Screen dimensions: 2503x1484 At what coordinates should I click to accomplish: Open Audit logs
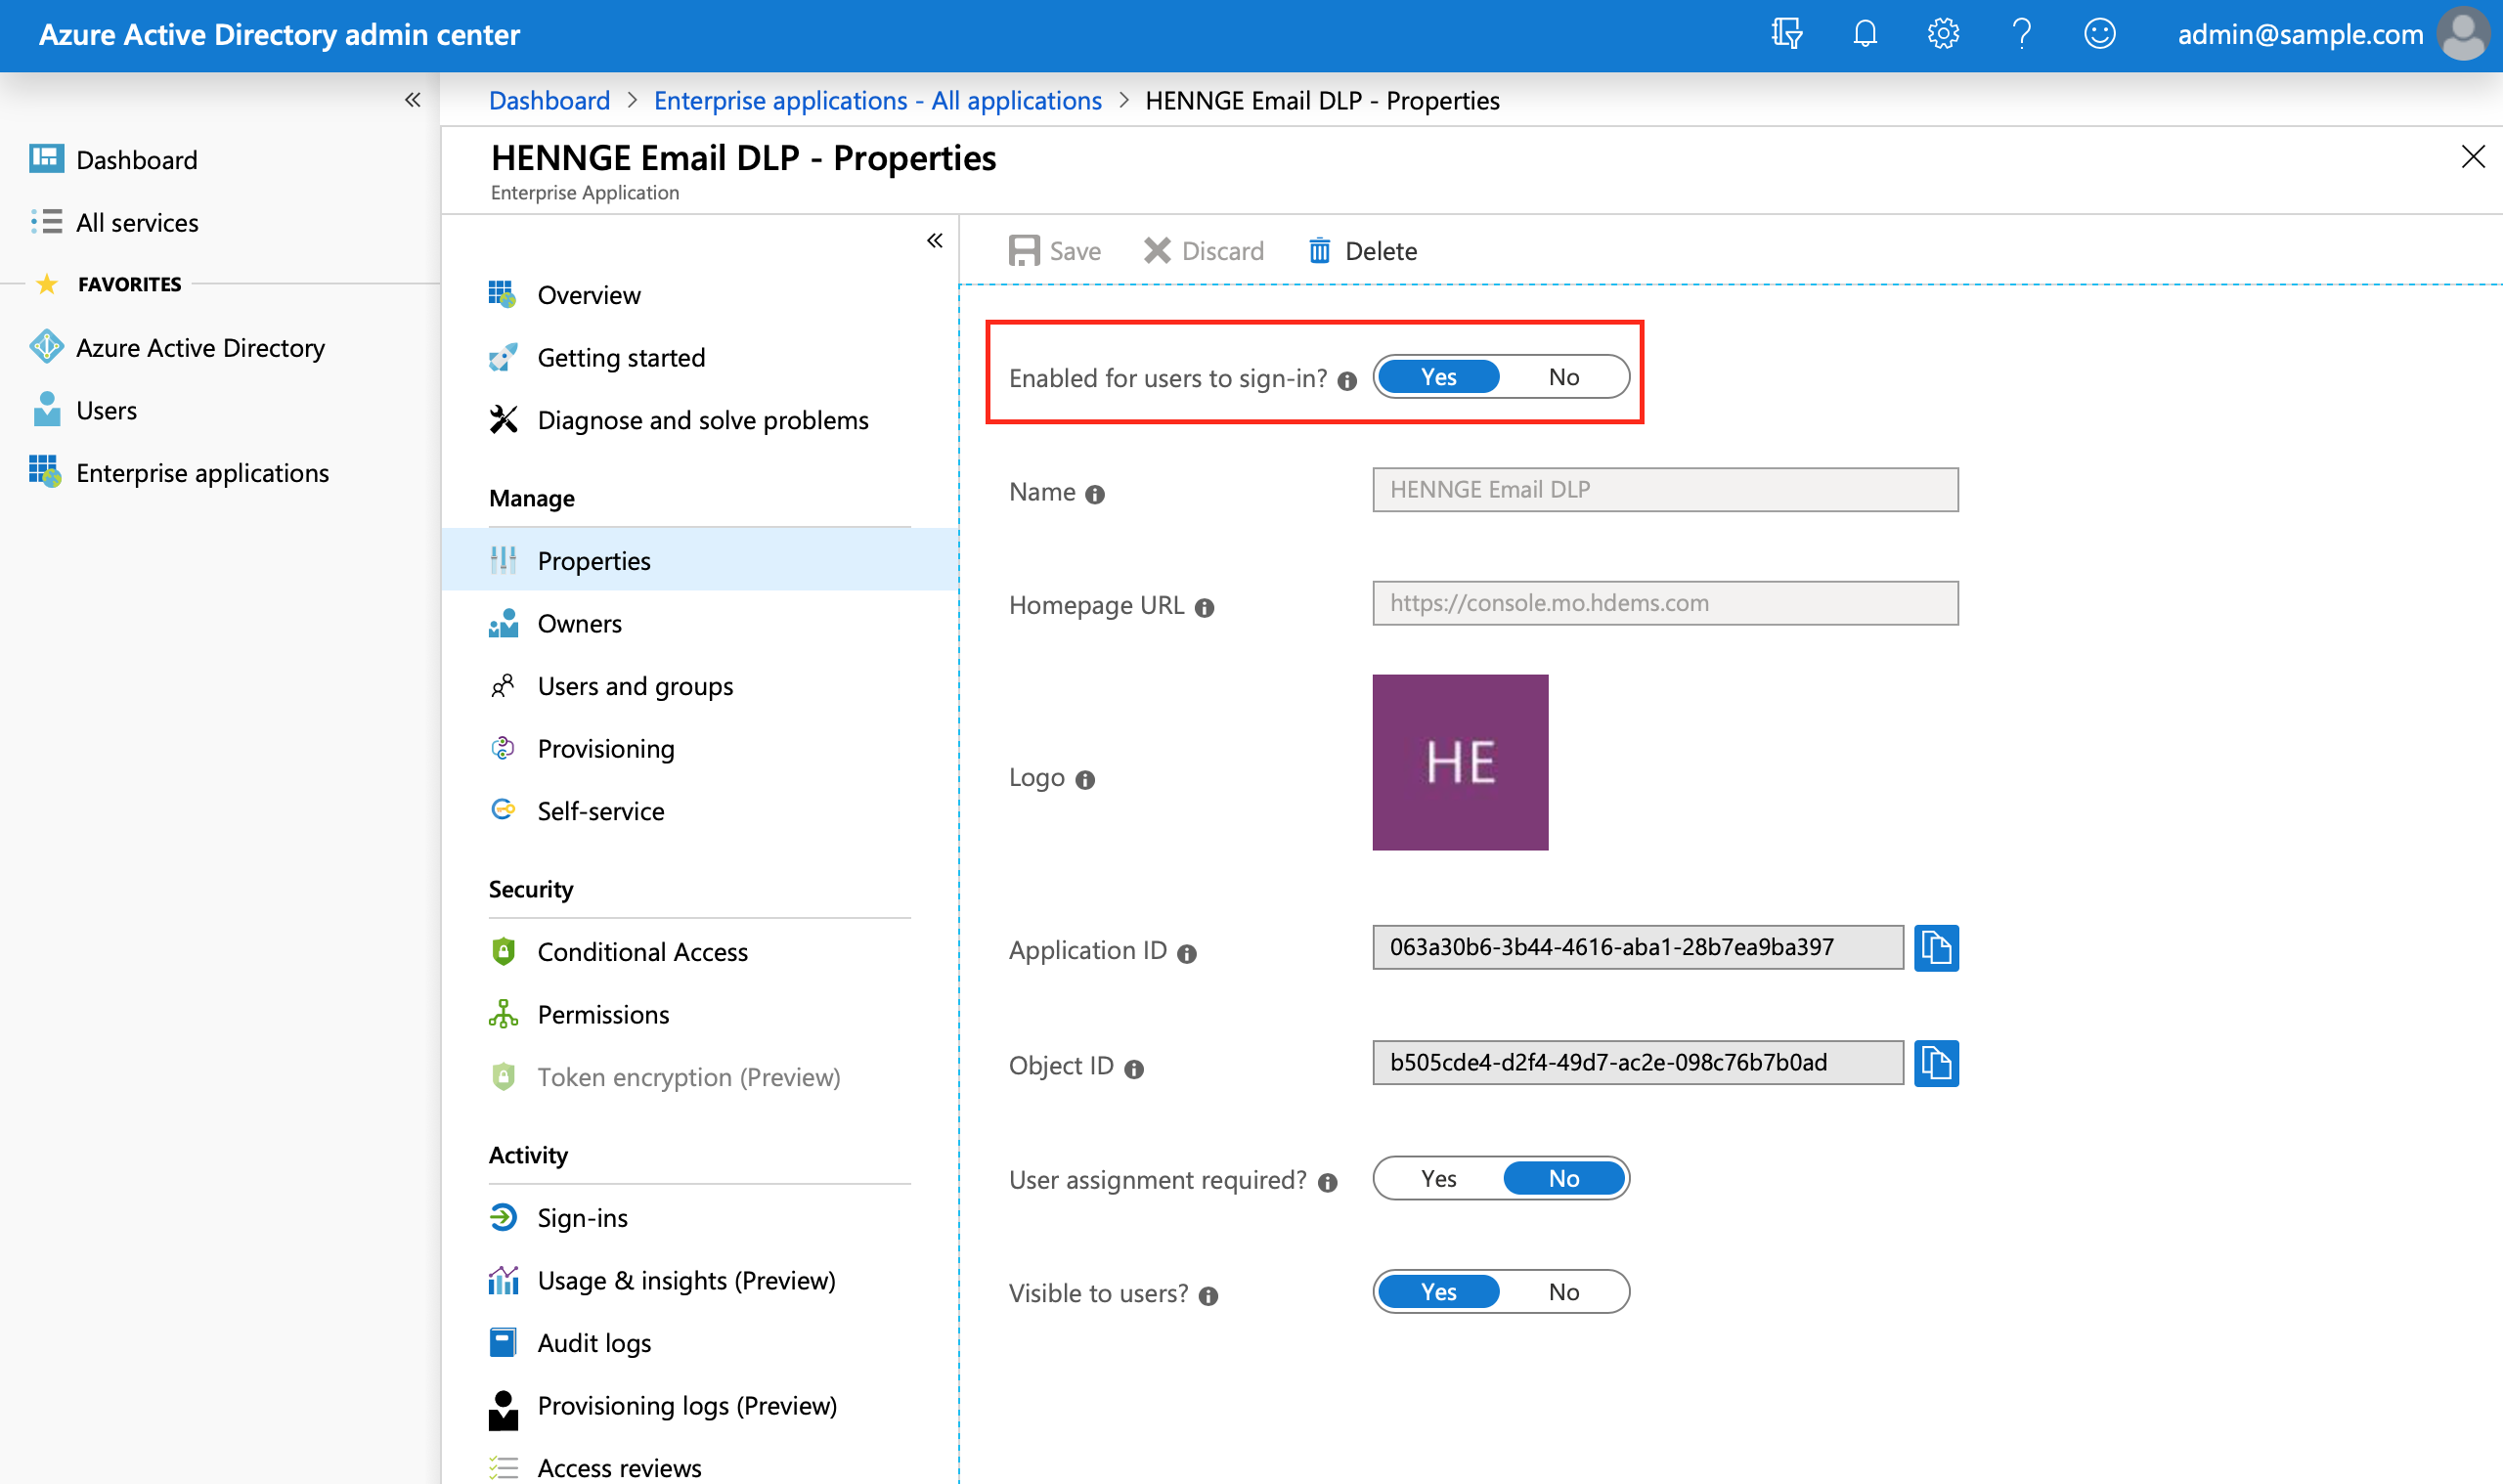(x=700, y=1342)
